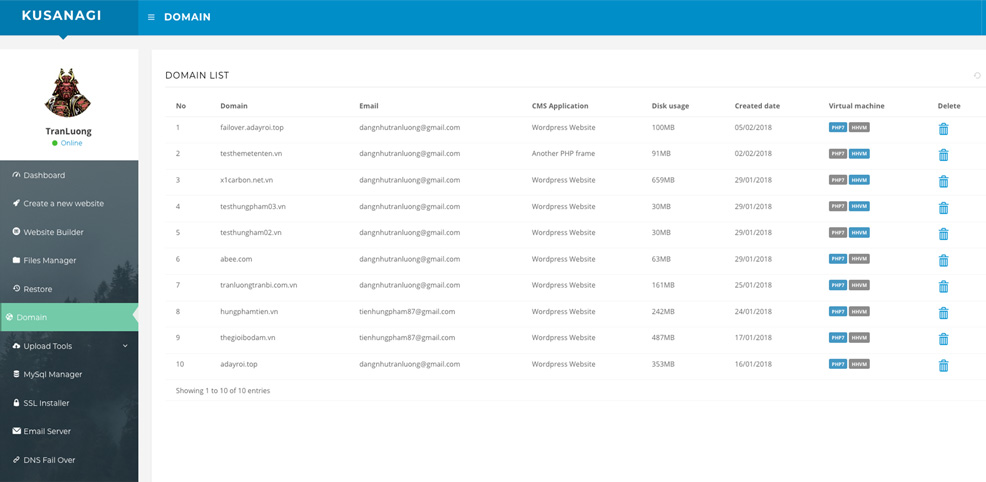
Task: Enable HHVM badge on tranluongtranbi.com.vn row
Action: pos(859,285)
